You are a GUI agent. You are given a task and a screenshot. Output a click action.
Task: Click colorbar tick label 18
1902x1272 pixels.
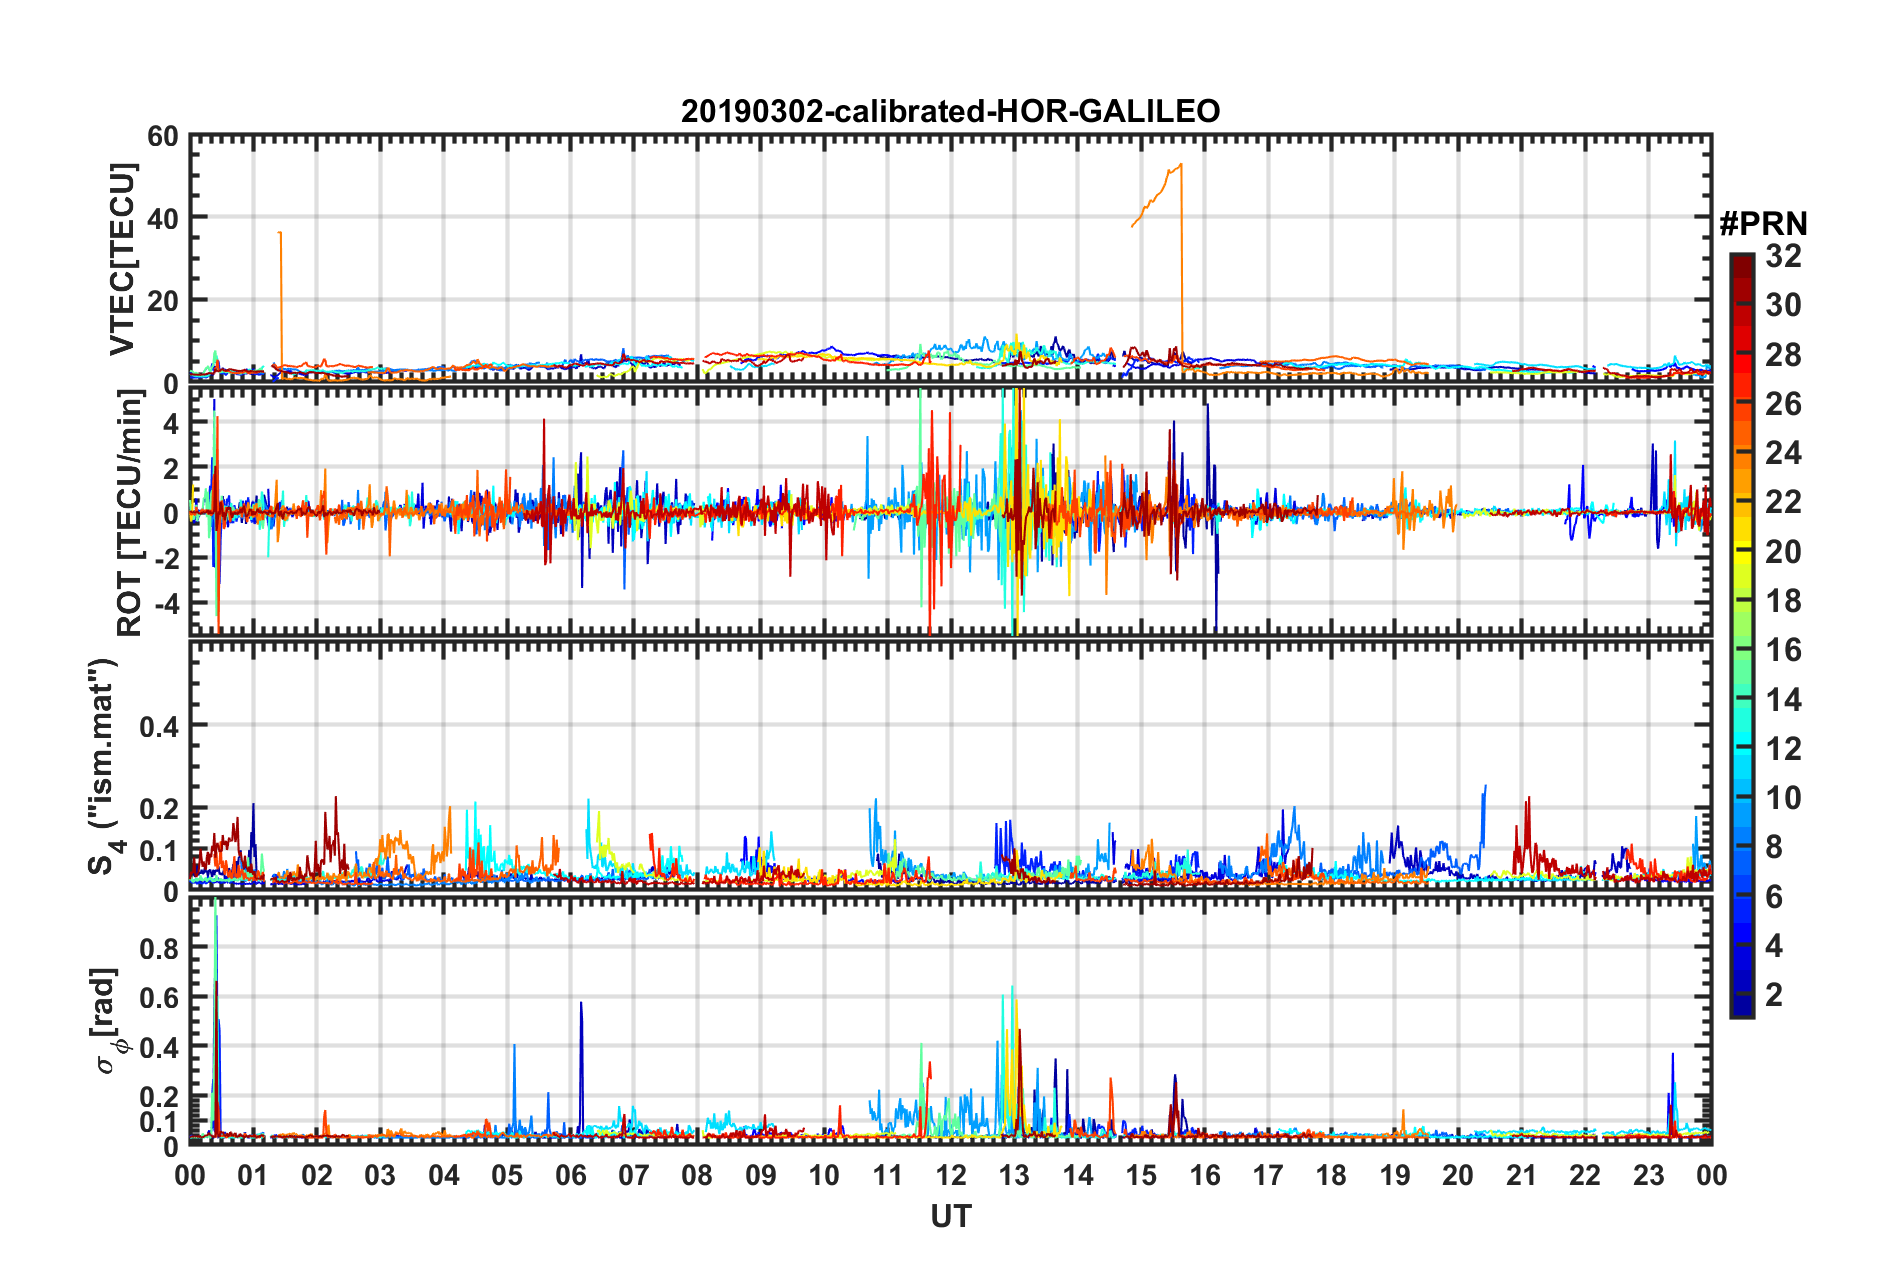pyautogui.click(x=1783, y=601)
